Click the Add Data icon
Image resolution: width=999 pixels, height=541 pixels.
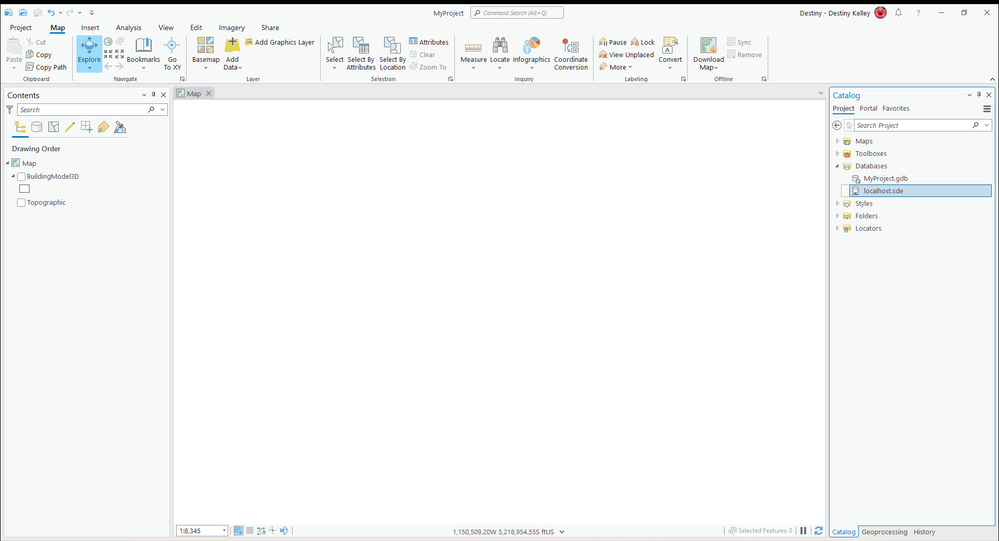pos(232,45)
